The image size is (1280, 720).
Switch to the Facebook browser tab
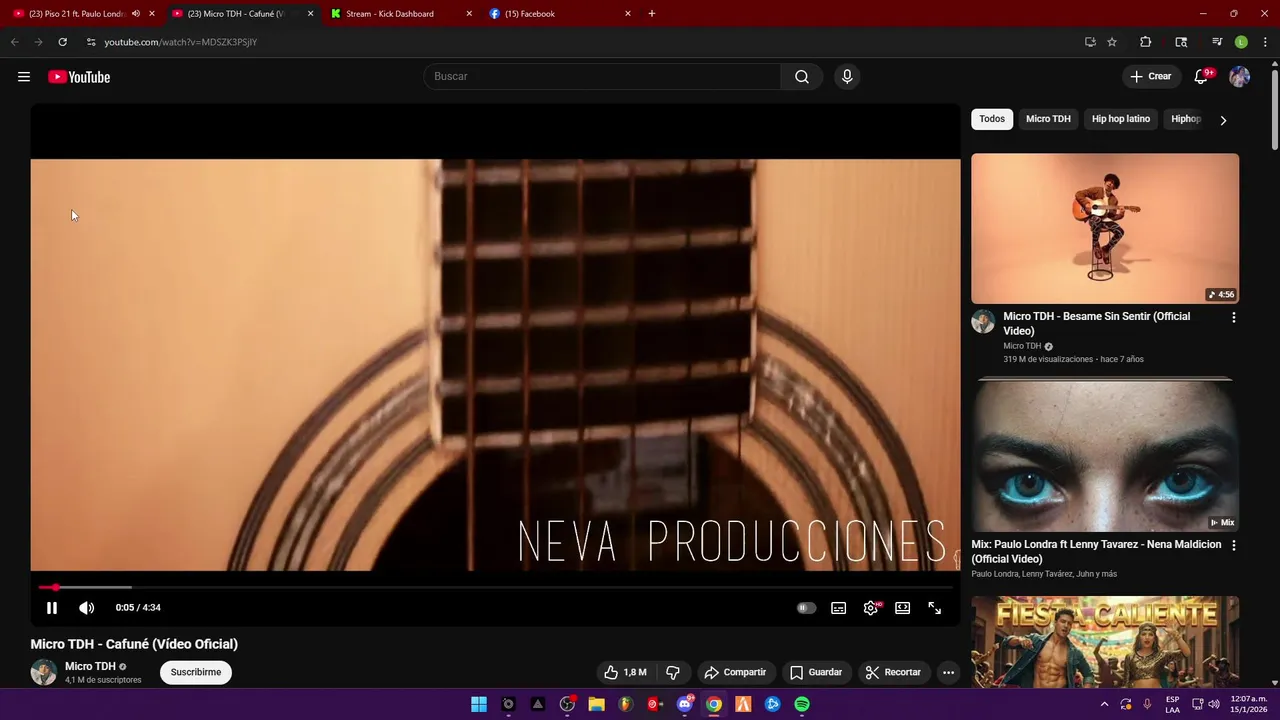point(530,14)
